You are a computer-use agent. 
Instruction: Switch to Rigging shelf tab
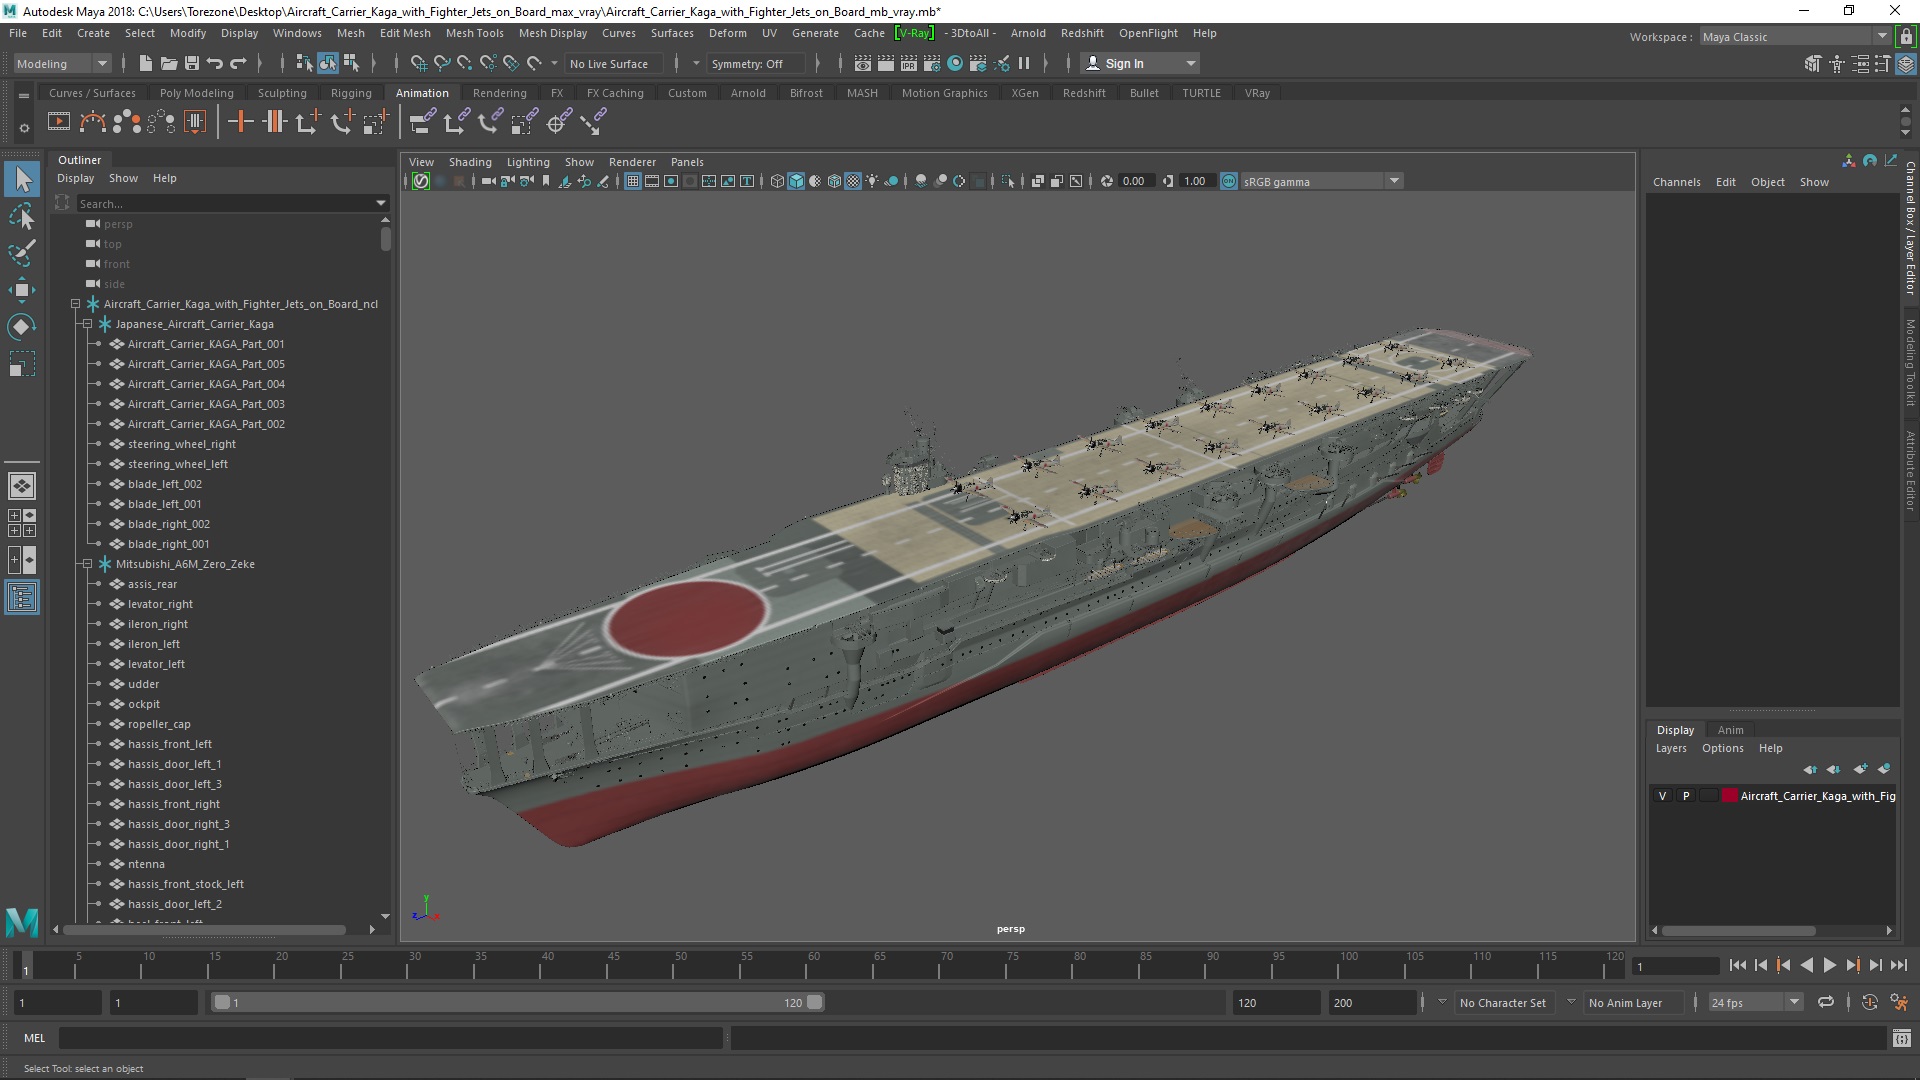point(351,93)
